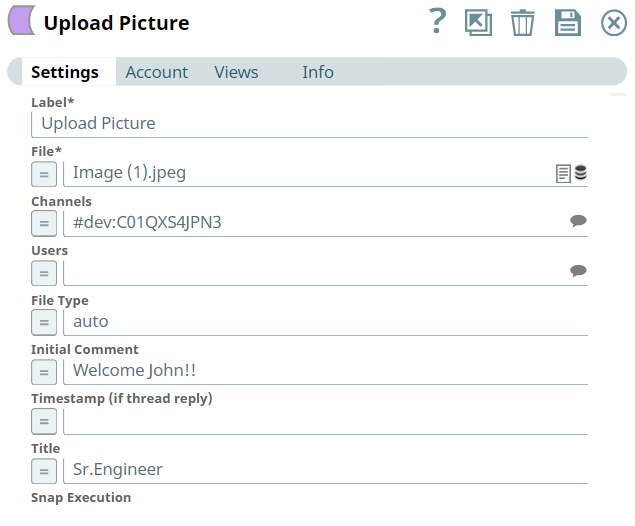This screenshot has height=526, width=635.
Task: Switch to the Views tab
Action: pos(236,72)
